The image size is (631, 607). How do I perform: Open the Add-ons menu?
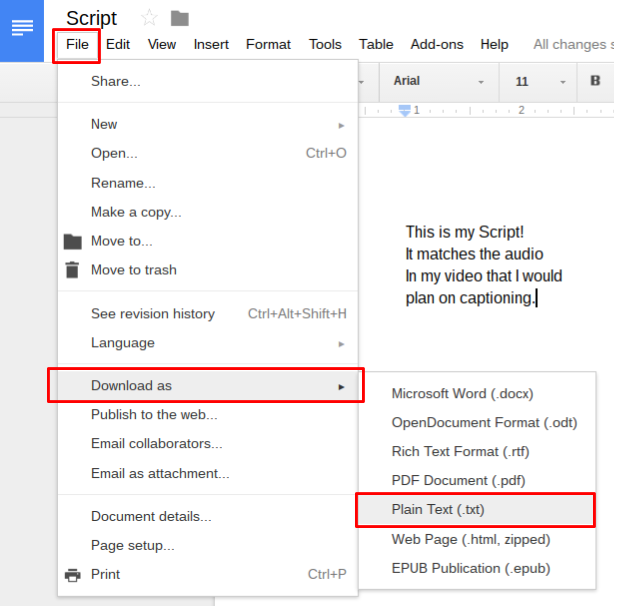[x=437, y=44]
